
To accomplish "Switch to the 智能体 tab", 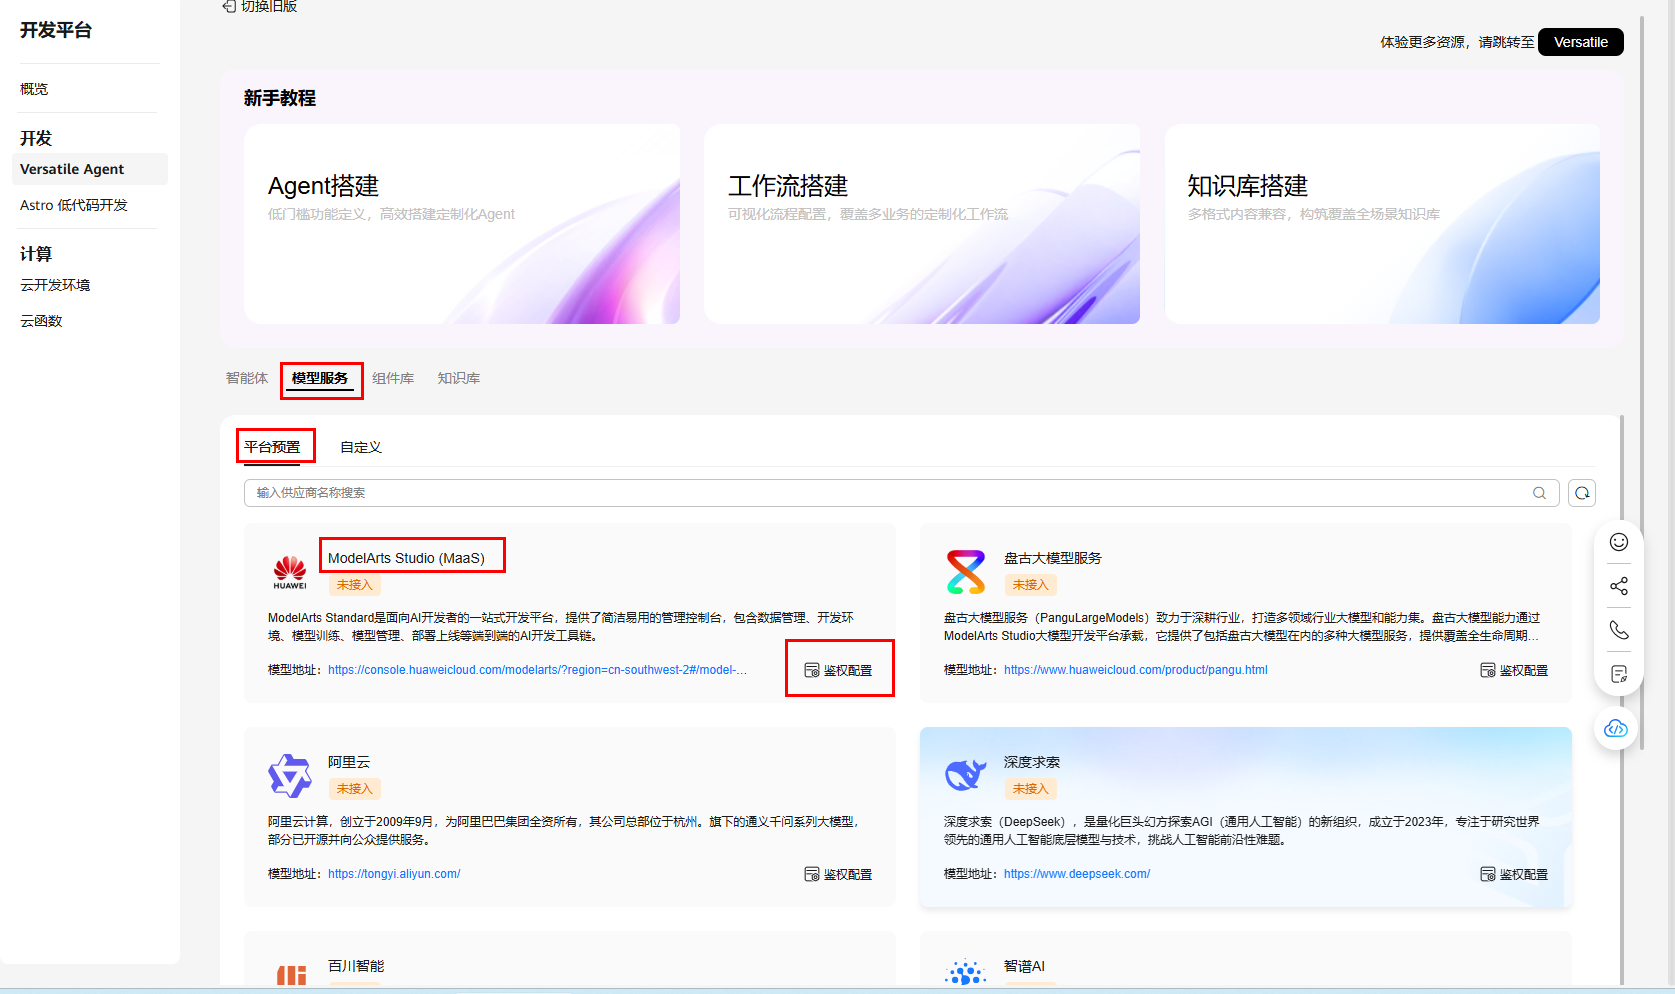I will coord(247,378).
